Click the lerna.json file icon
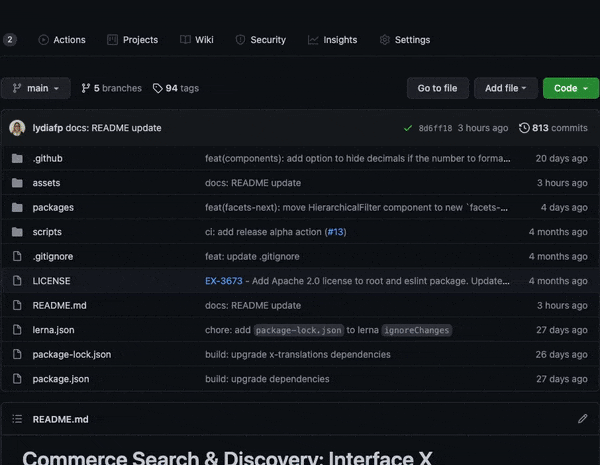Screen dimensions: 600x465 click(17, 330)
